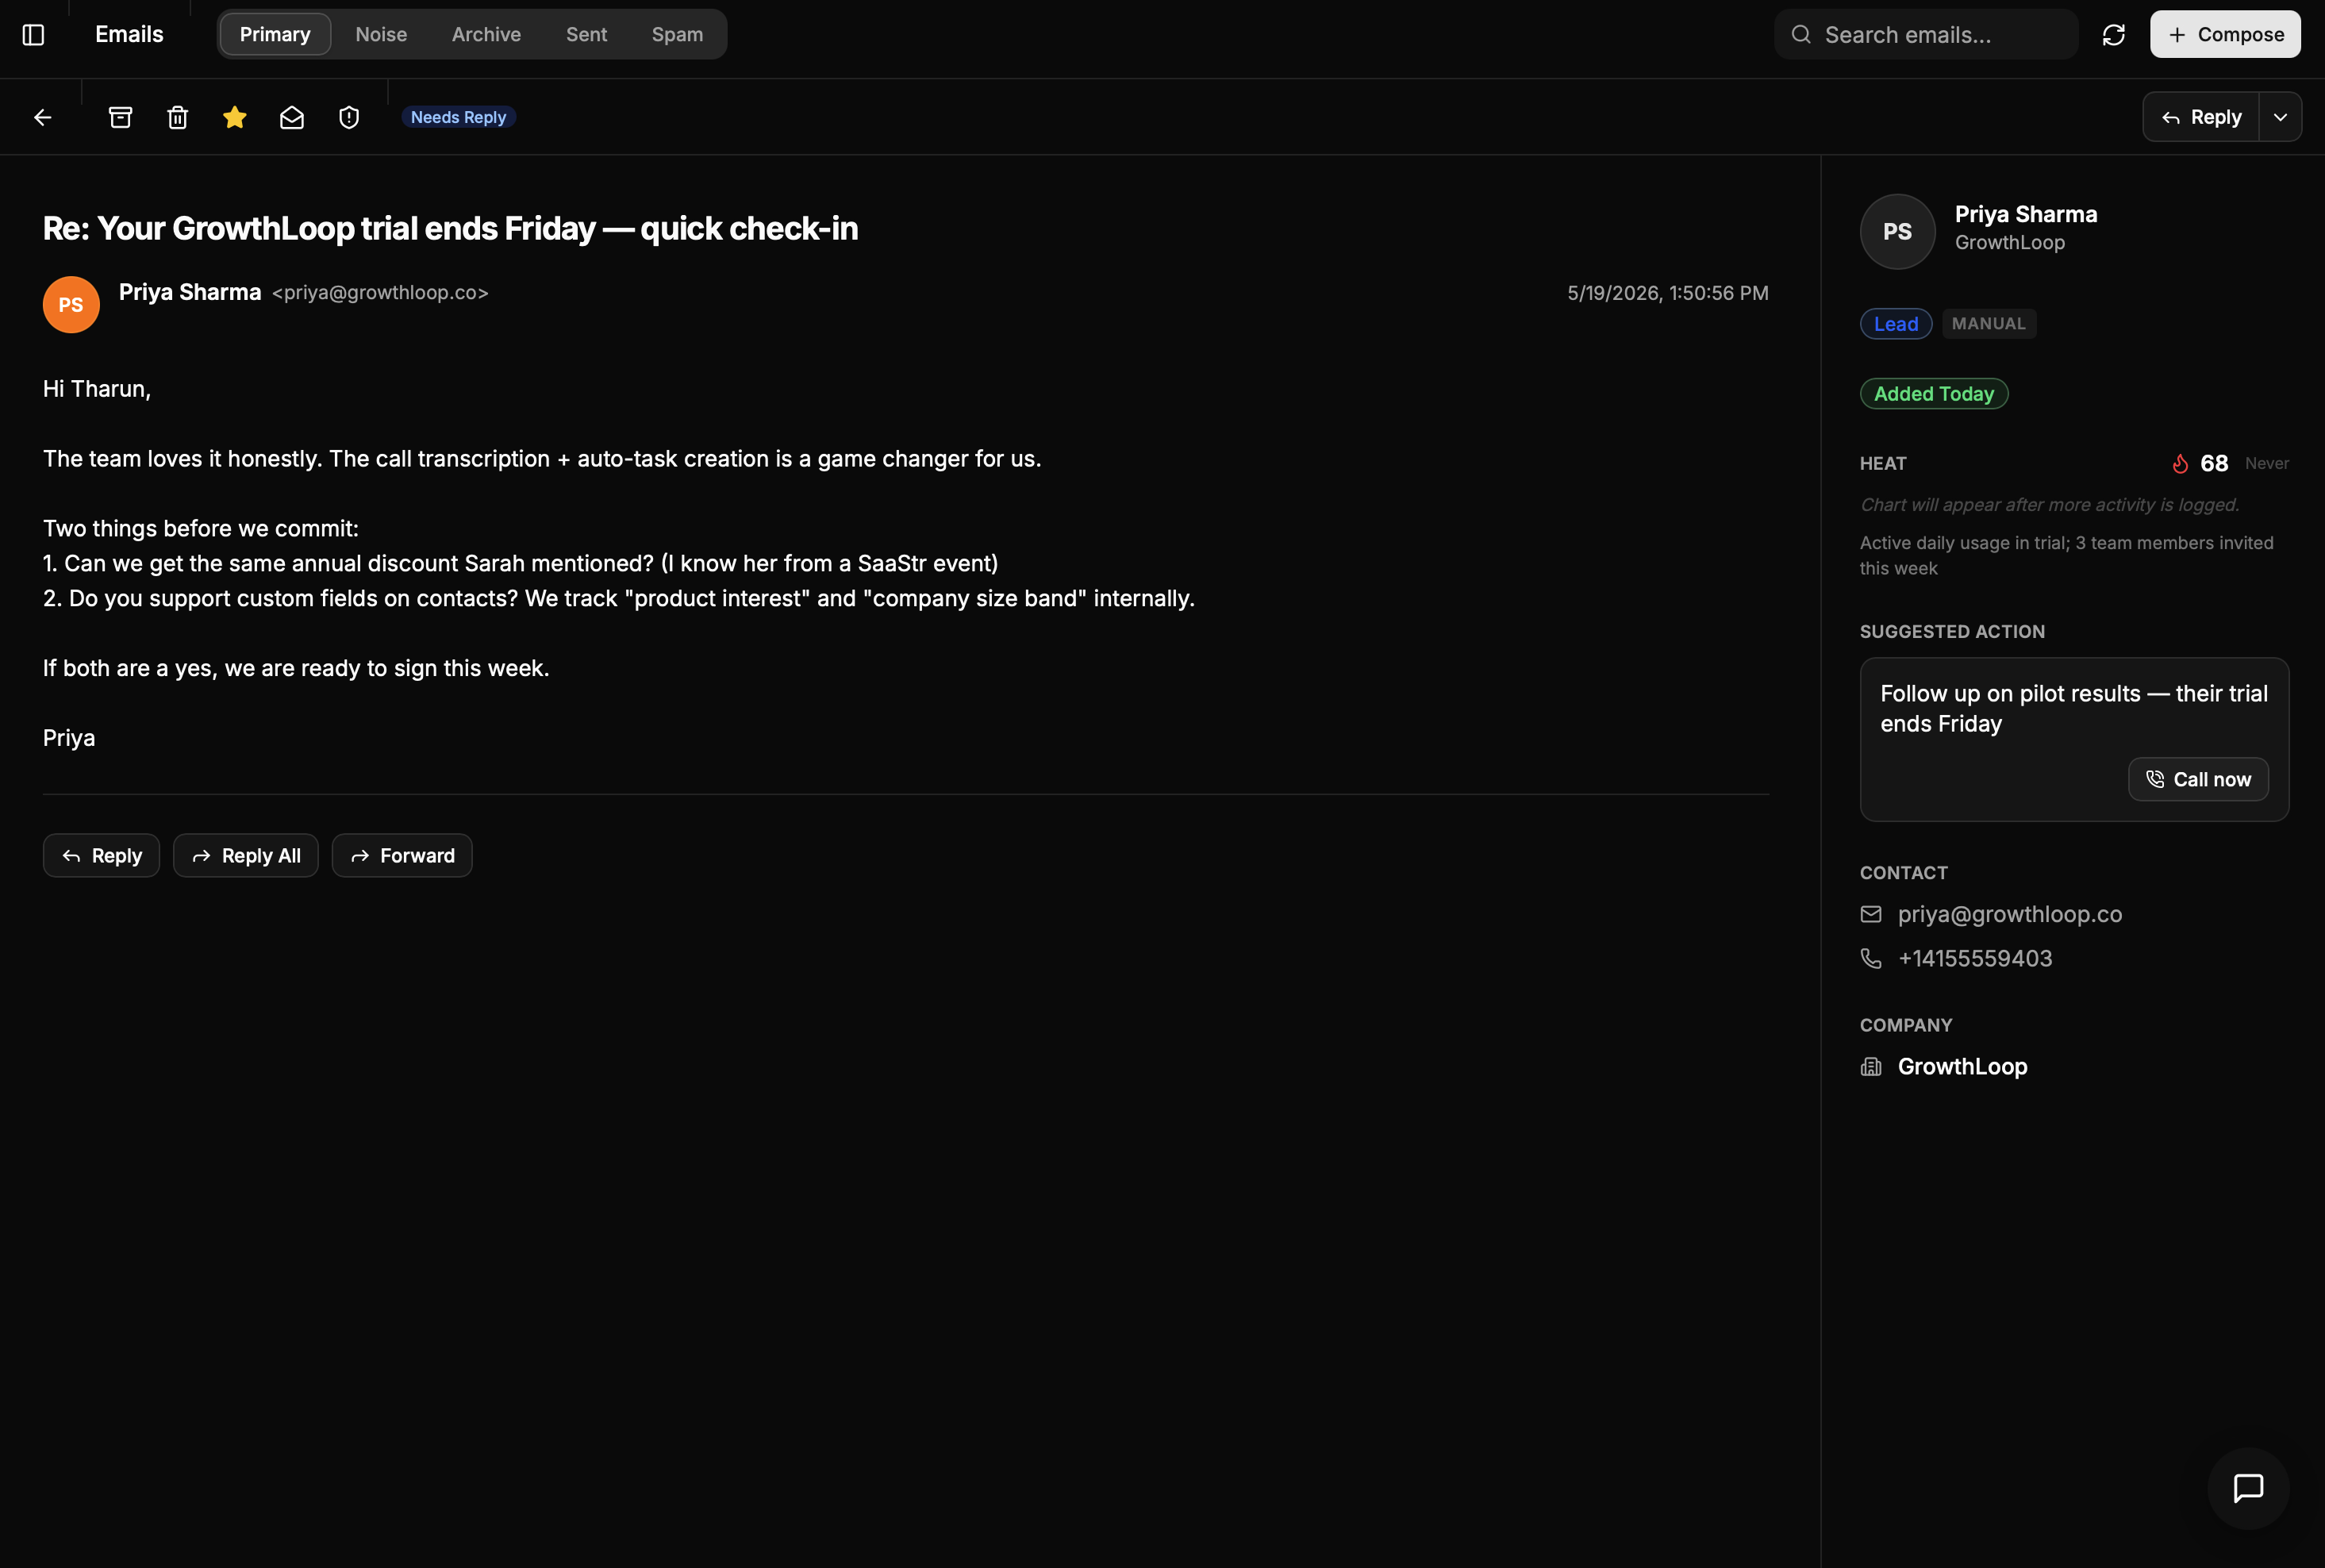This screenshot has width=2325, height=1568.
Task: Click the top-right Reply button
Action: tap(2201, 117)
